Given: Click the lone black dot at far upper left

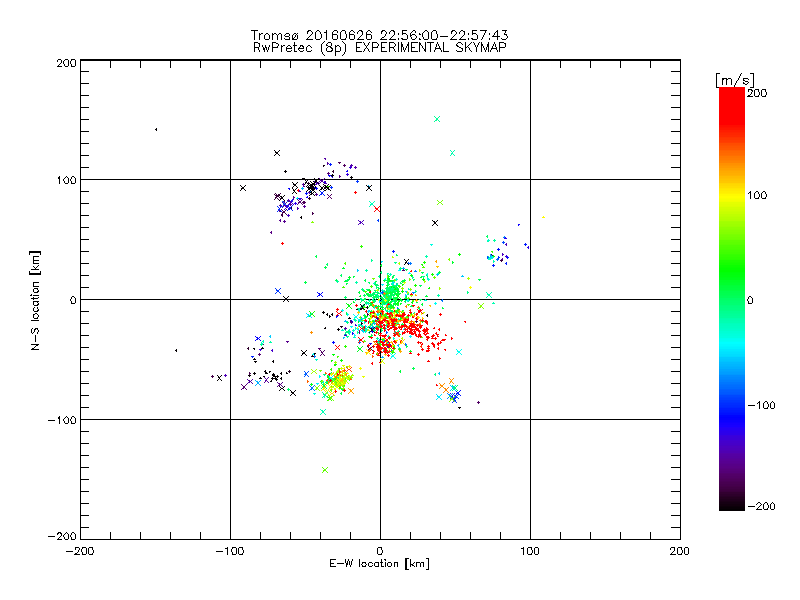Looking at the screenshot, I should (156, 130).
